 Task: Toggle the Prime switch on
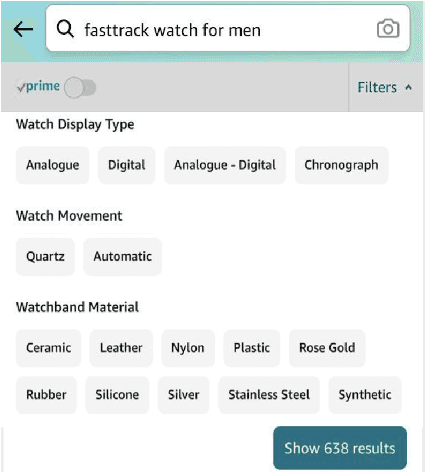pyautogui.click(x=80, y=88)
